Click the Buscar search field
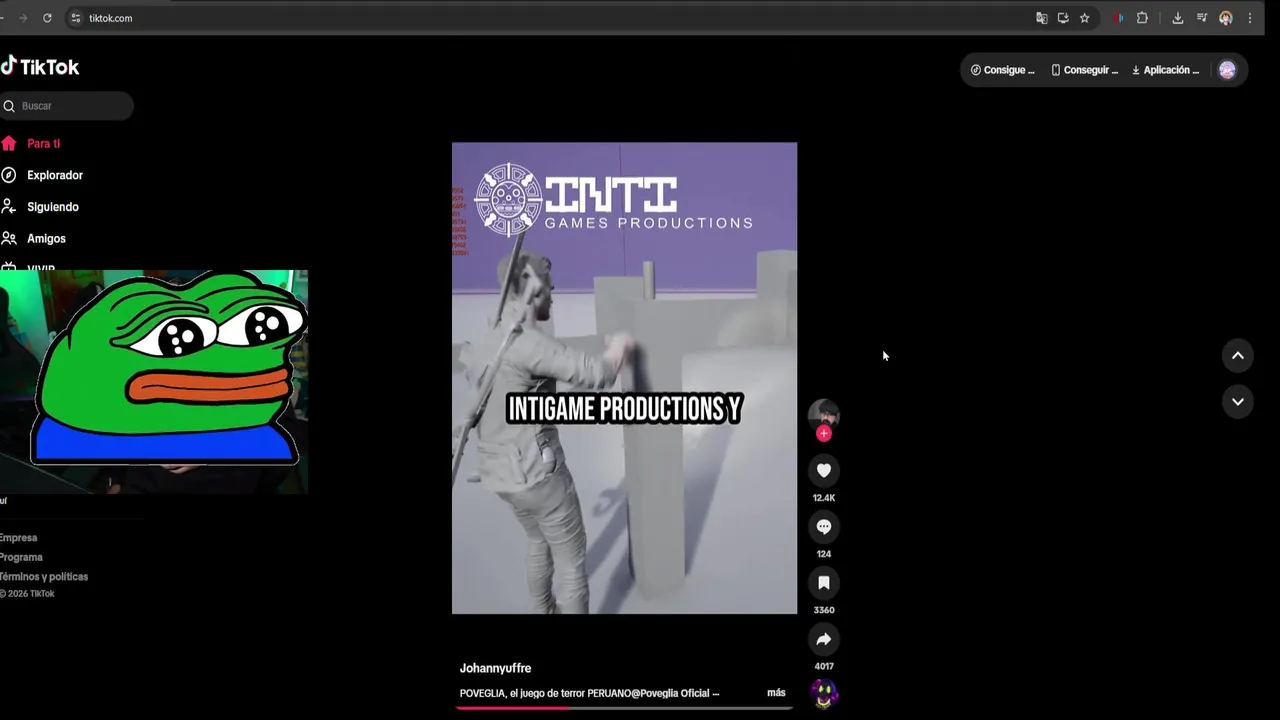 [66, 106]
